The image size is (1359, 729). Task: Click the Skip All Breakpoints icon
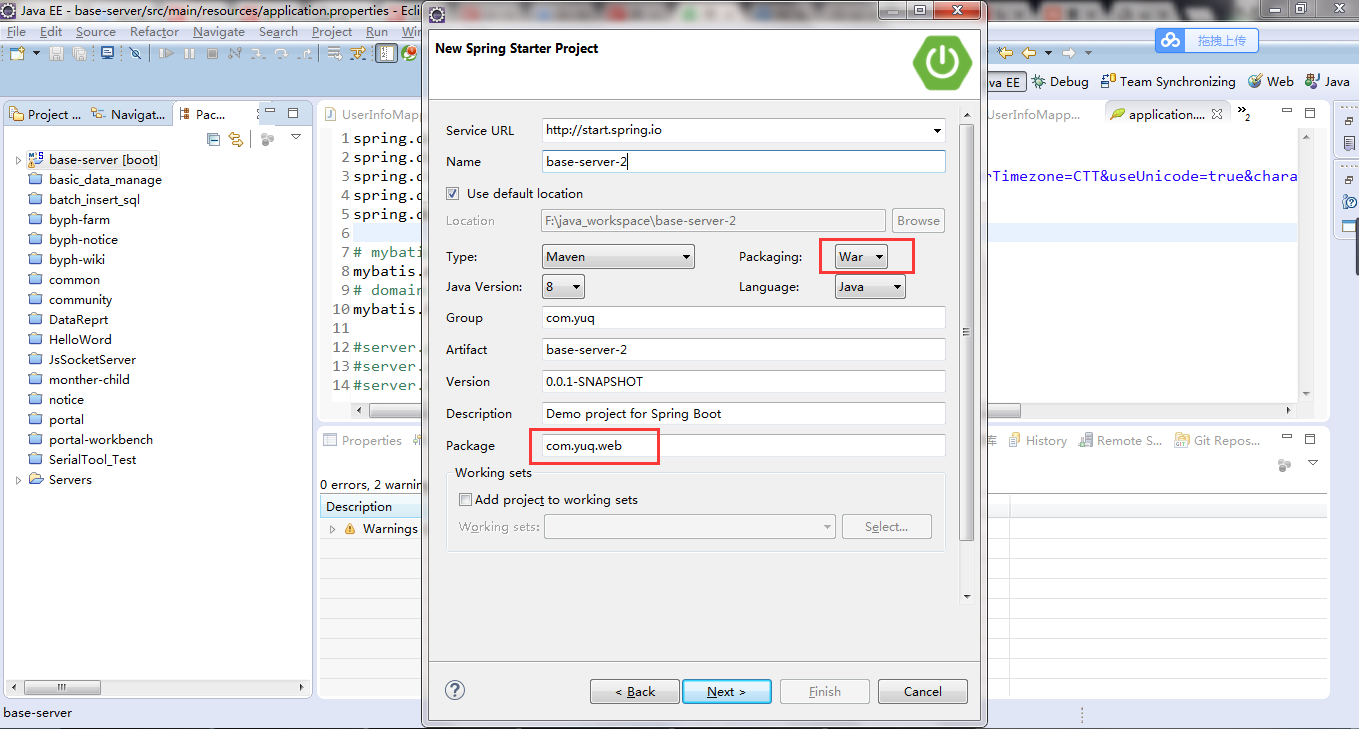point(135,53)
